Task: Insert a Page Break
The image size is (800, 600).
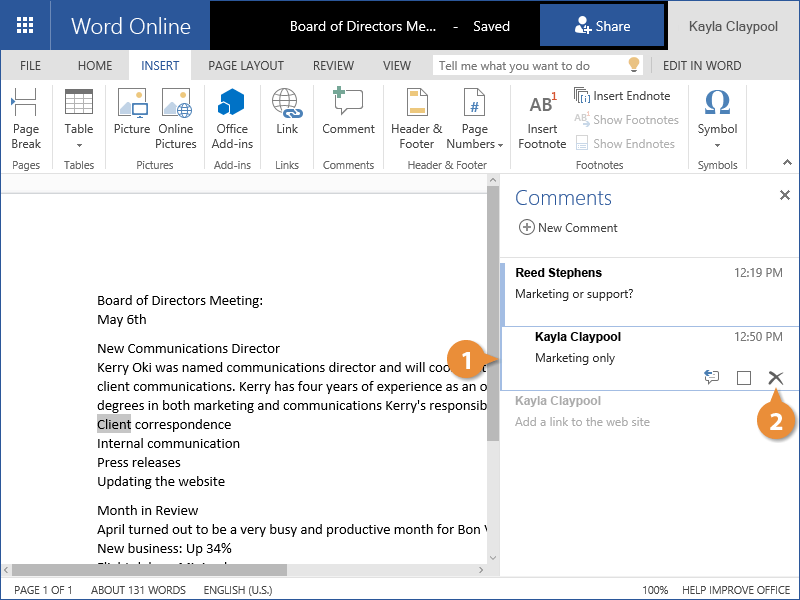Action: pos(26,118)
